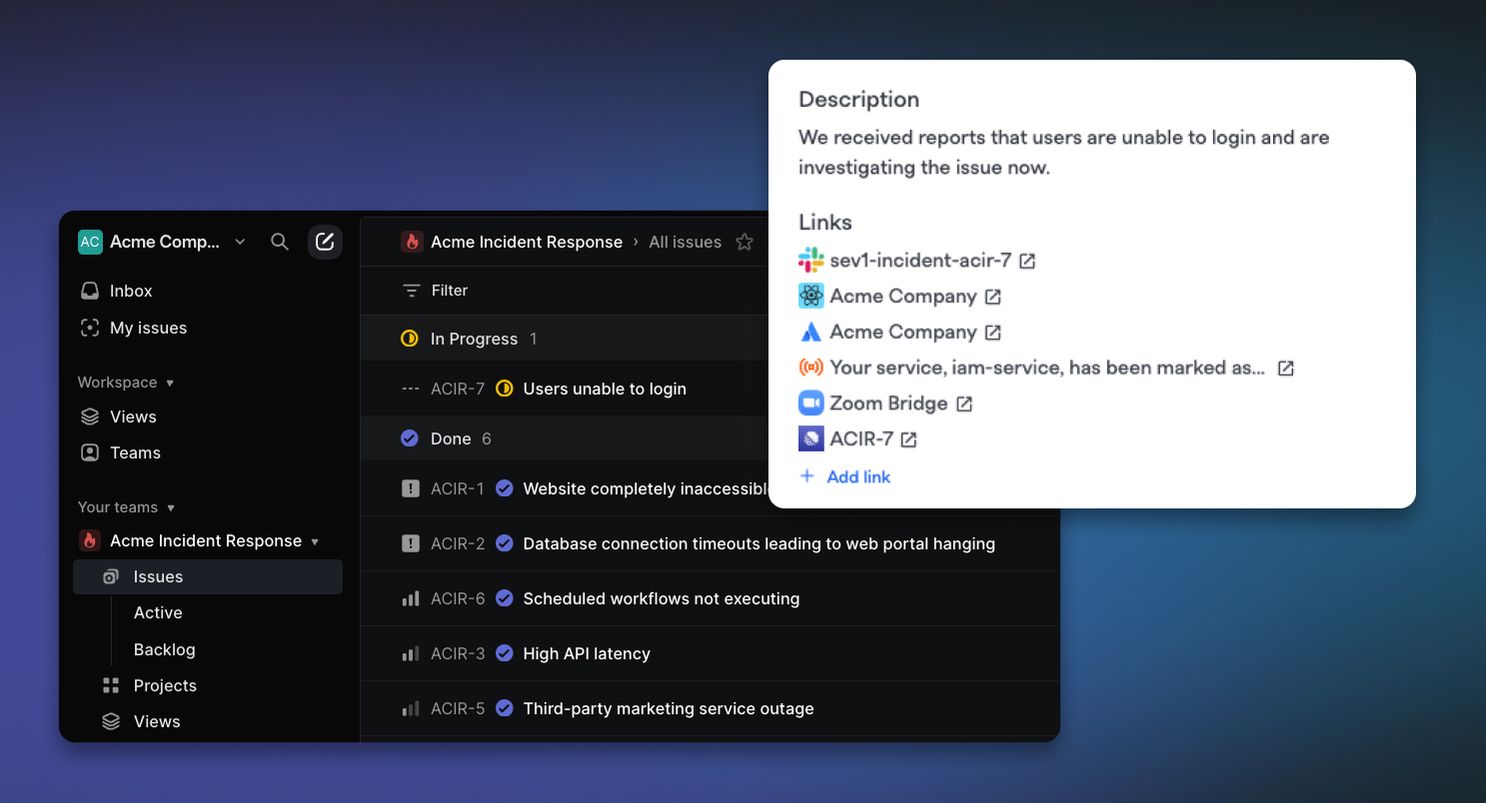Click the done status icon on ACIR-6

tap(504, 599)
